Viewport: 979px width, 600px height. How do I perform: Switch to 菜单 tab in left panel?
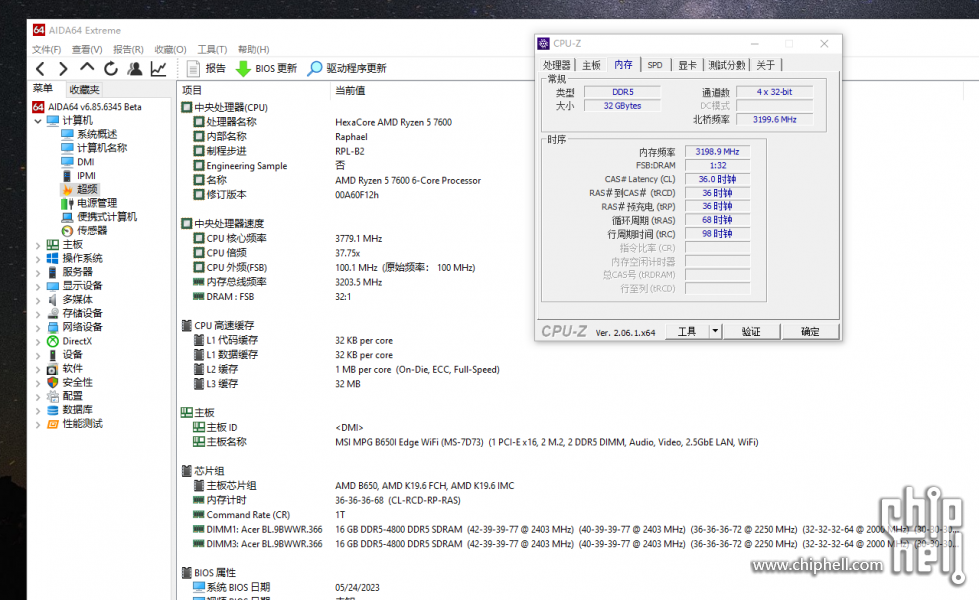(43, 89)
